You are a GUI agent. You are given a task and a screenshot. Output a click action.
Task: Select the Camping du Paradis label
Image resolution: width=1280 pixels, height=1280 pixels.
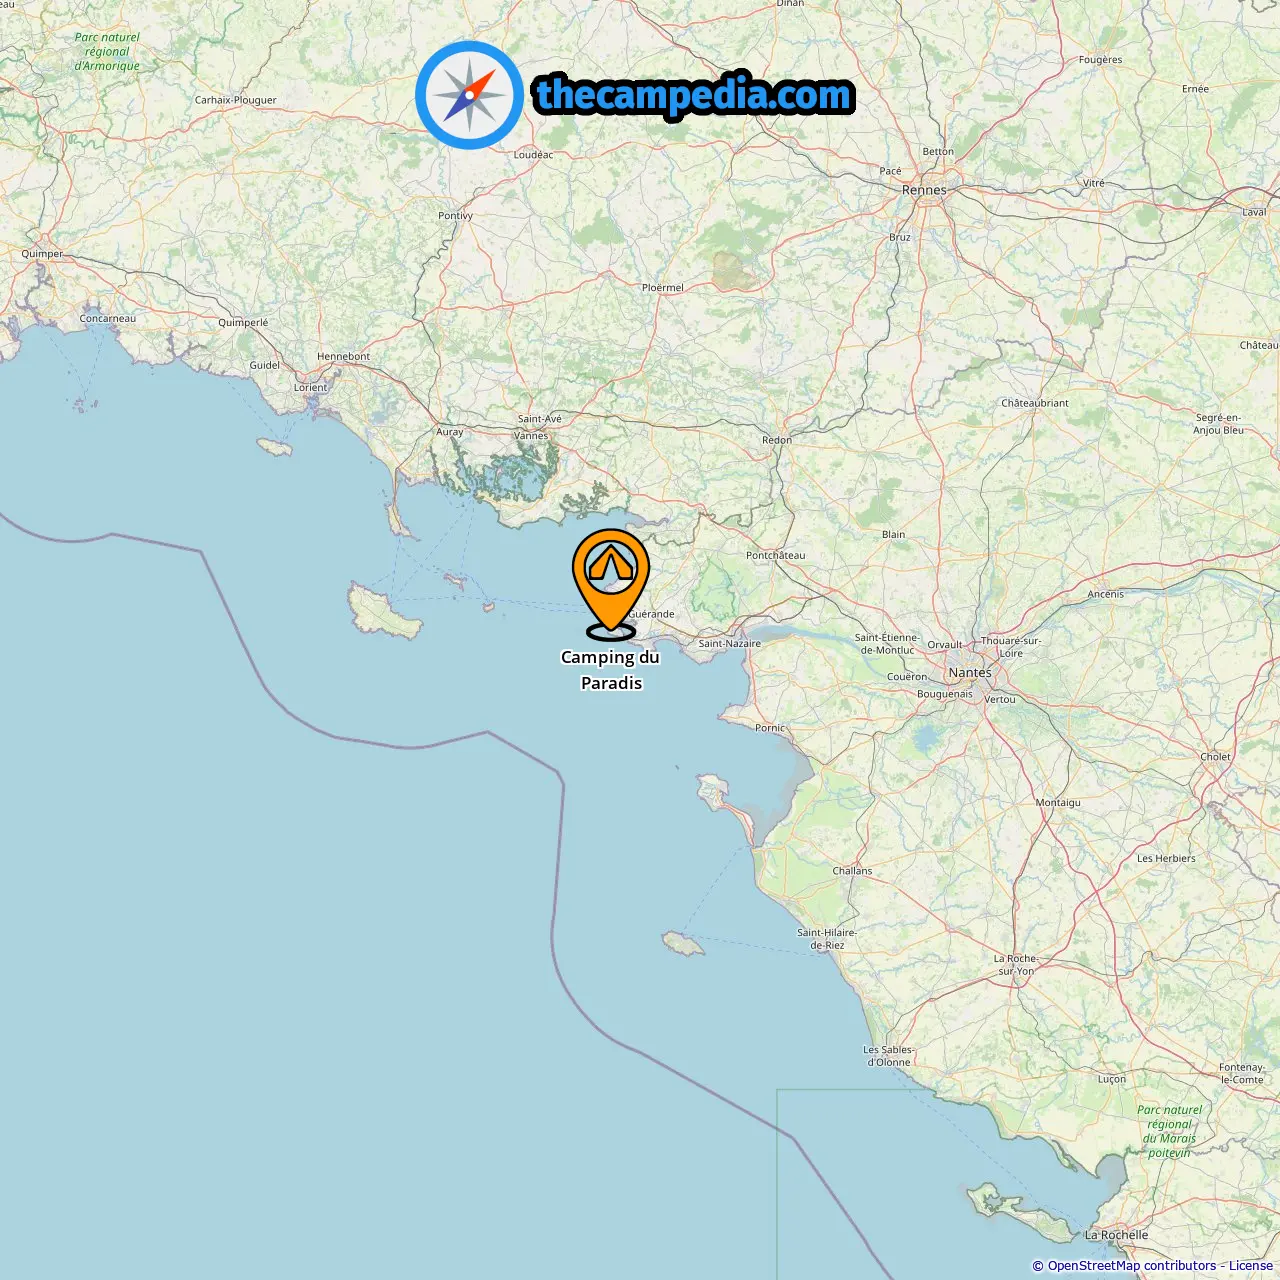610,670
